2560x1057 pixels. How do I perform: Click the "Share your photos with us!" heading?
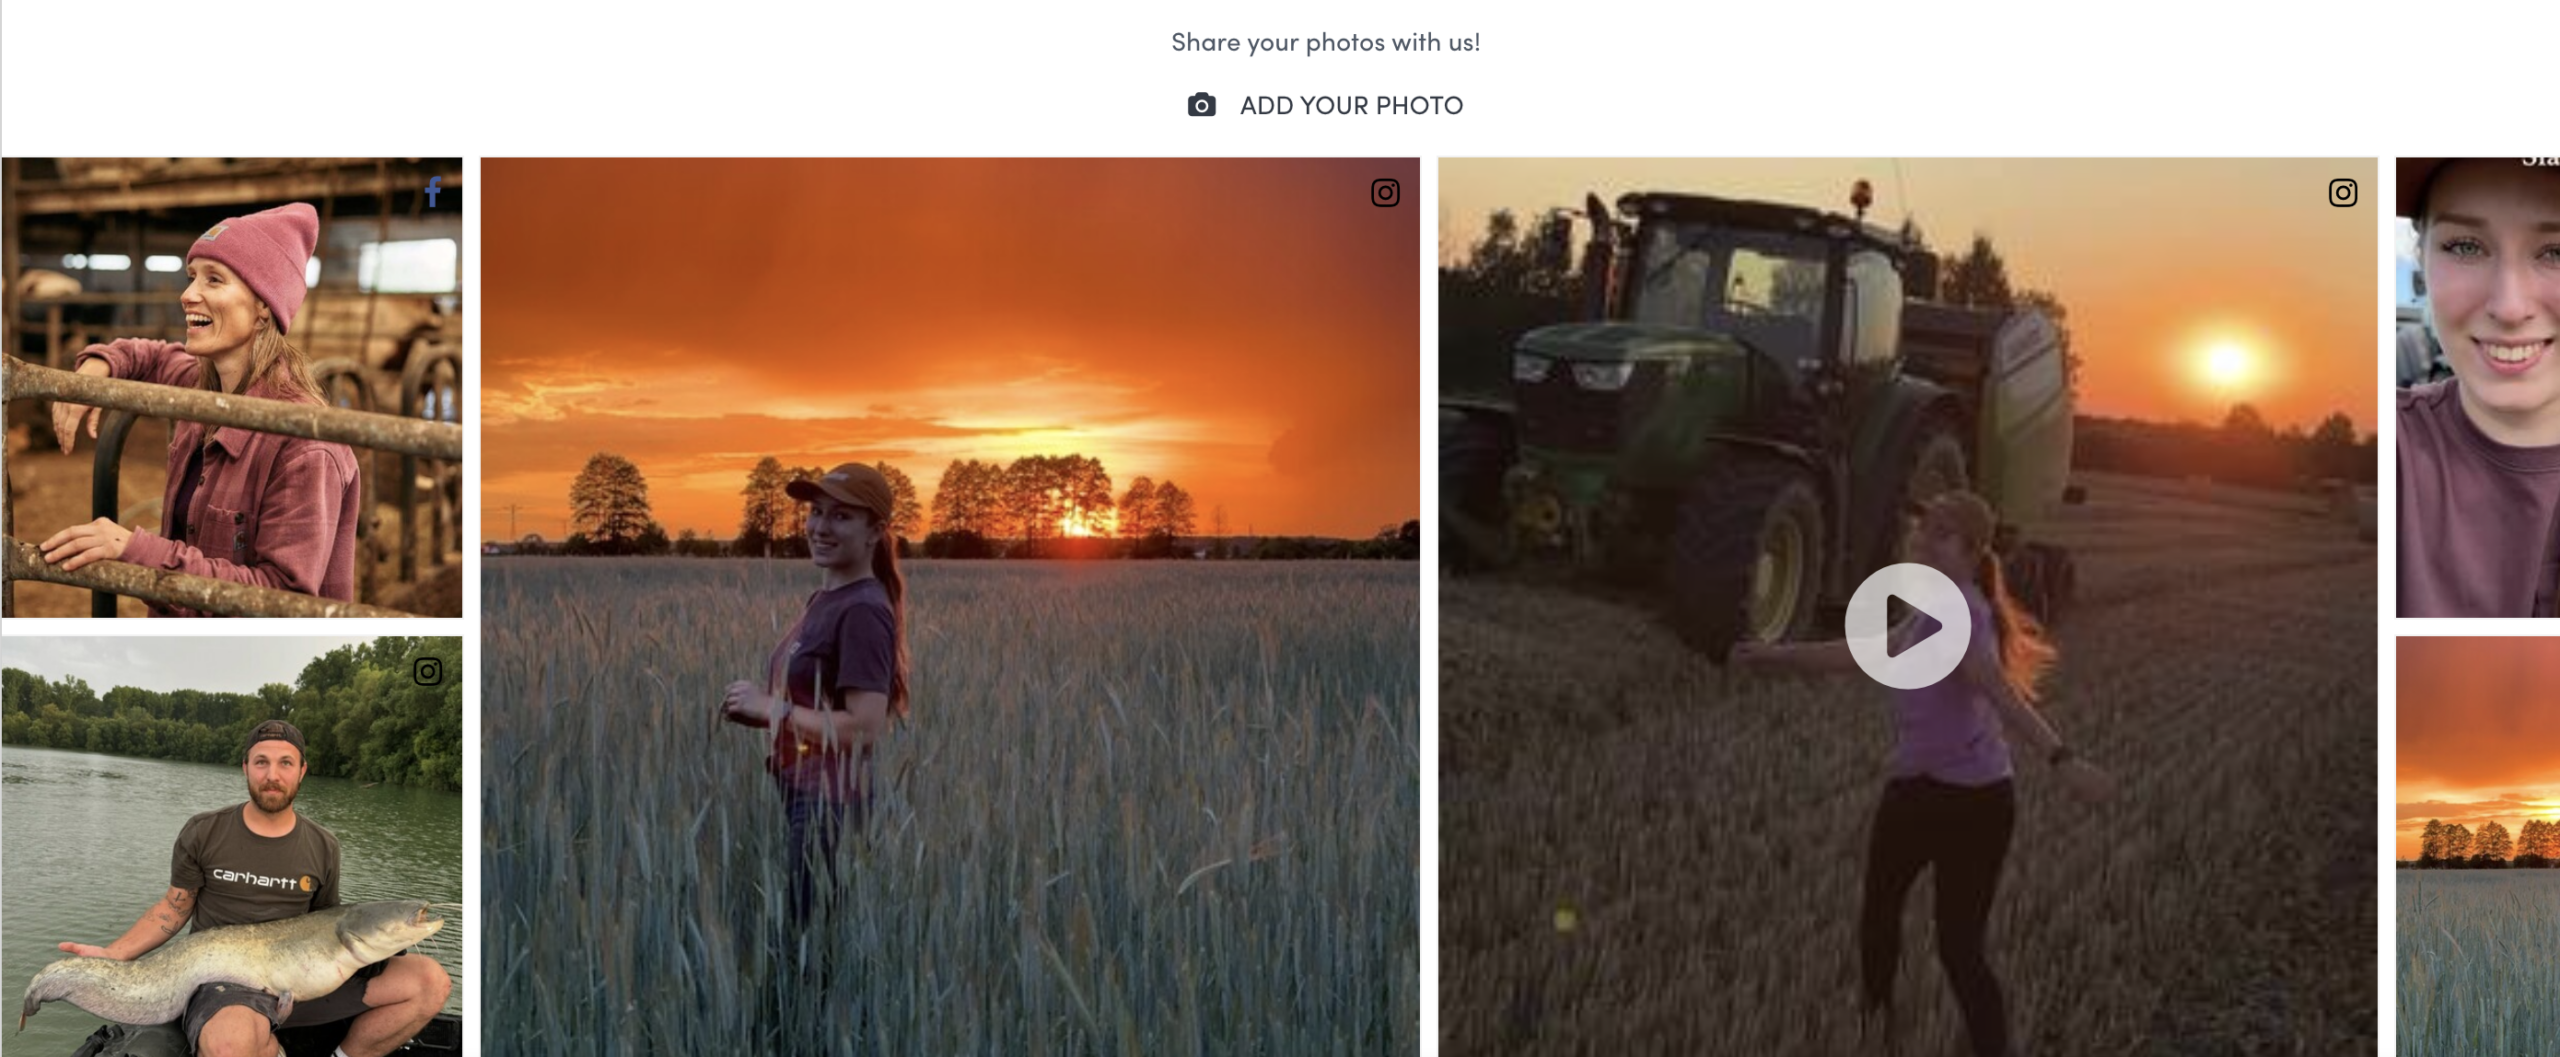point(1325,42)
